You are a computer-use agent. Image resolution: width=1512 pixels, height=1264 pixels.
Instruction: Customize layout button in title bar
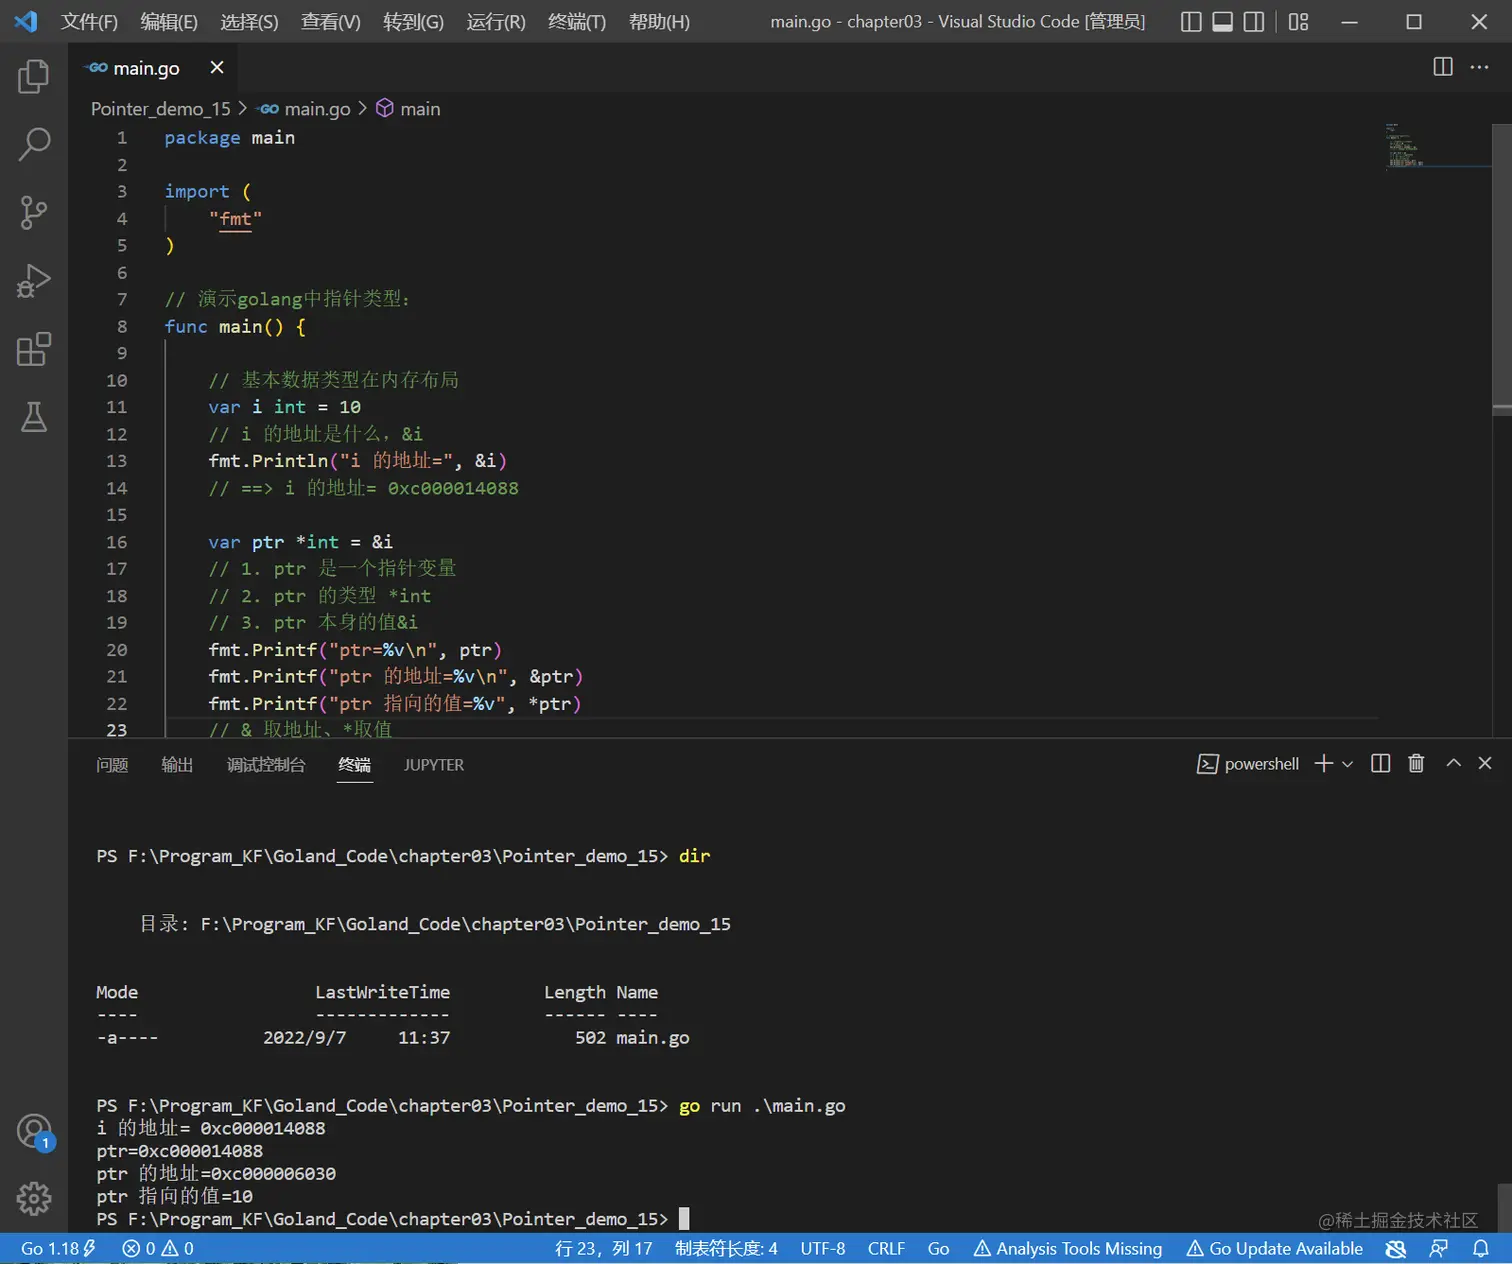[x=1298, y=22]
